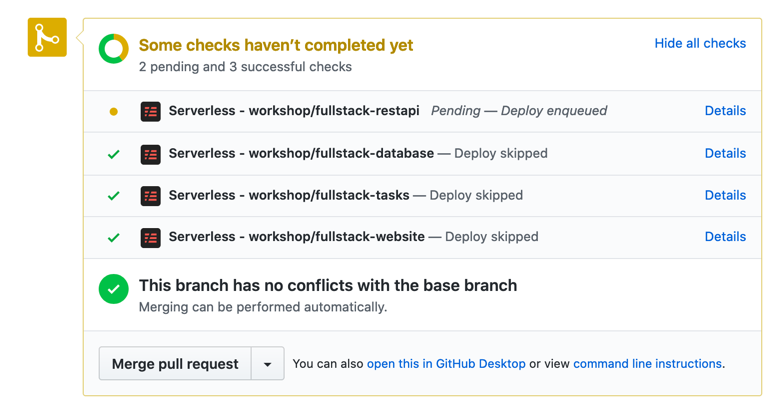Image resolution: width=778 pixels, height=415 pixels.
Task: Click the green checkmark for fullstack-website
Action: pos(114,238)
